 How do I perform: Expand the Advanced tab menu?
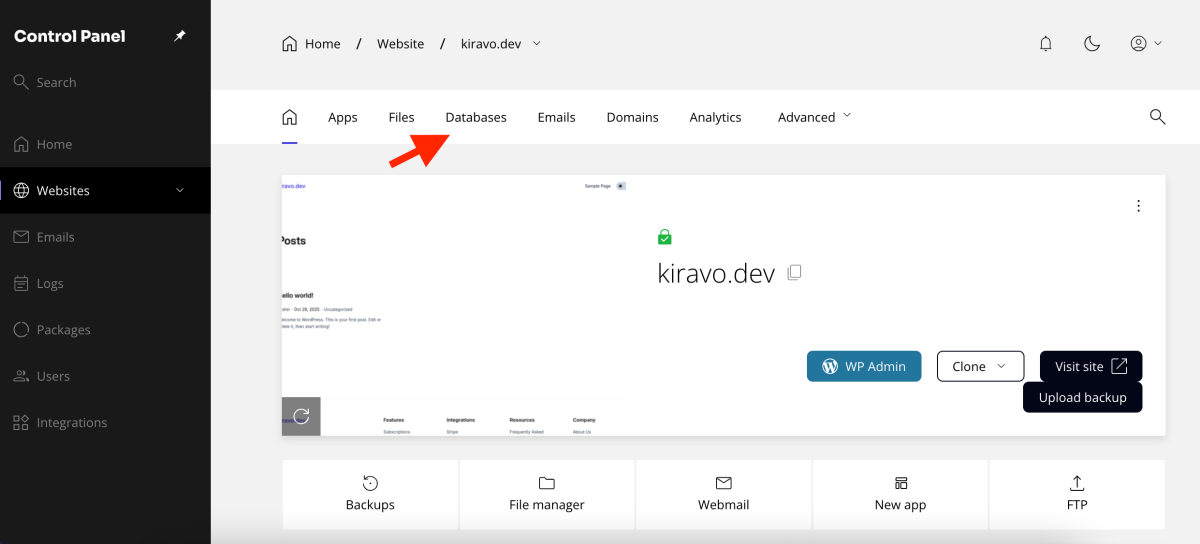814,117
